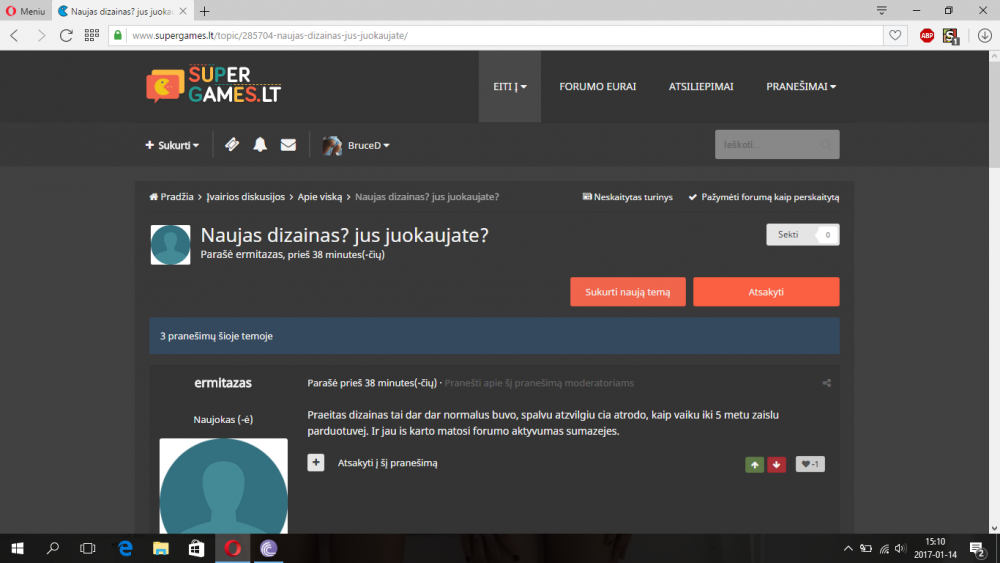The image size is (1000, 563).
Task: Open ATSILIEPIMAI menu item
Action: click(x=701, y=87)
